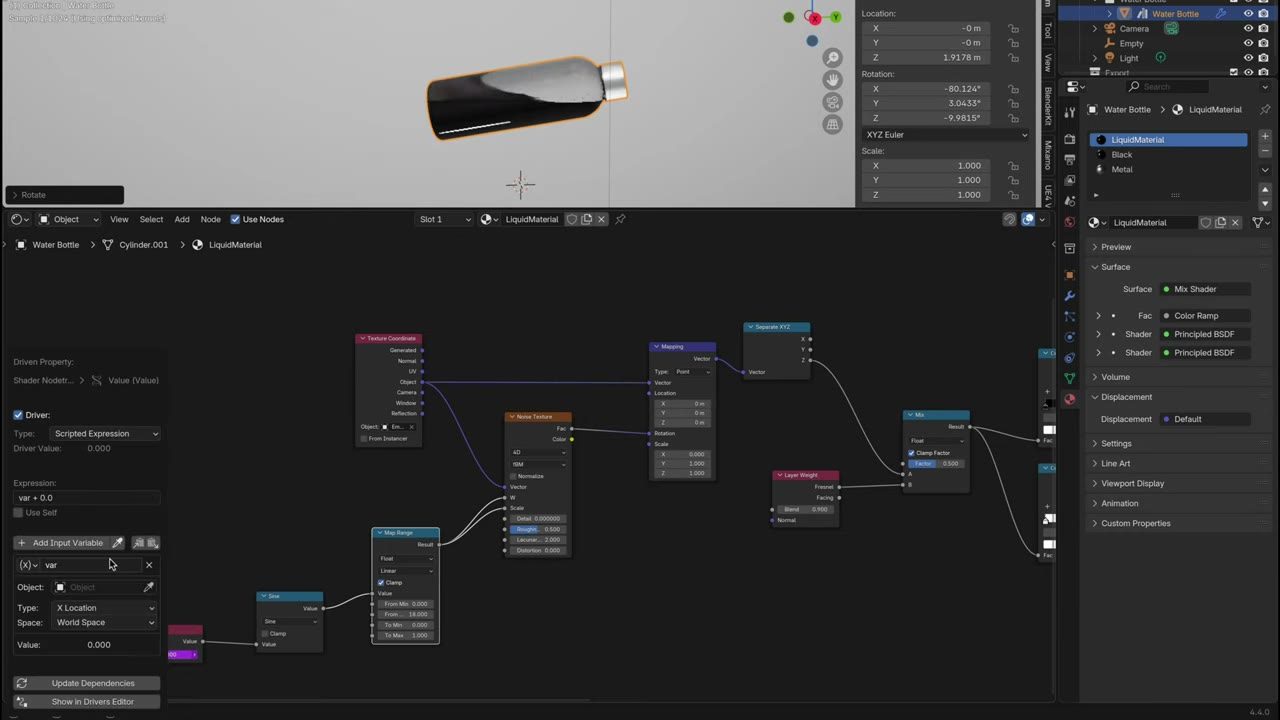Toggle the Use Nodes checkbox
This screenshot has width=1280, height=720.
(x=235, y=219)
